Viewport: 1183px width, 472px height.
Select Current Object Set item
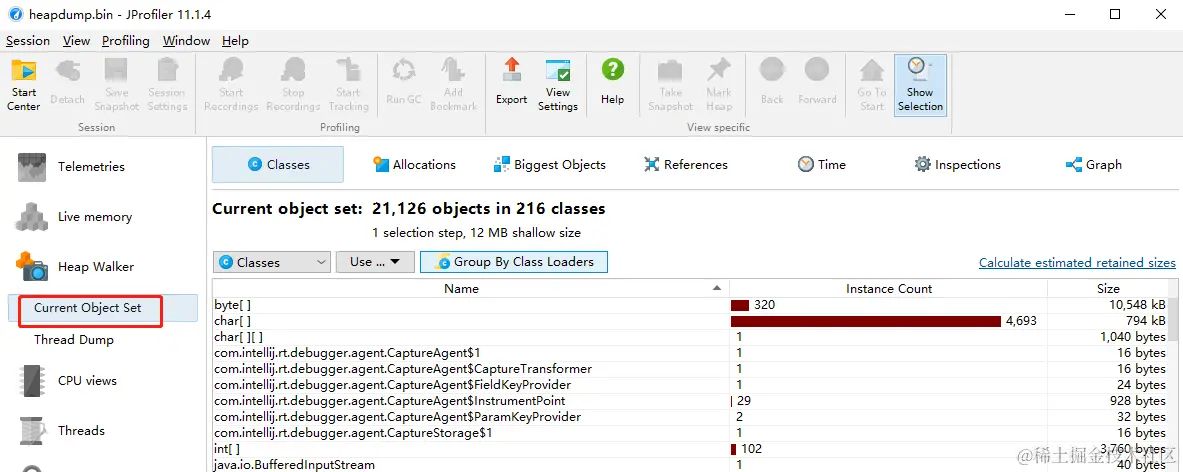point(103,308)
